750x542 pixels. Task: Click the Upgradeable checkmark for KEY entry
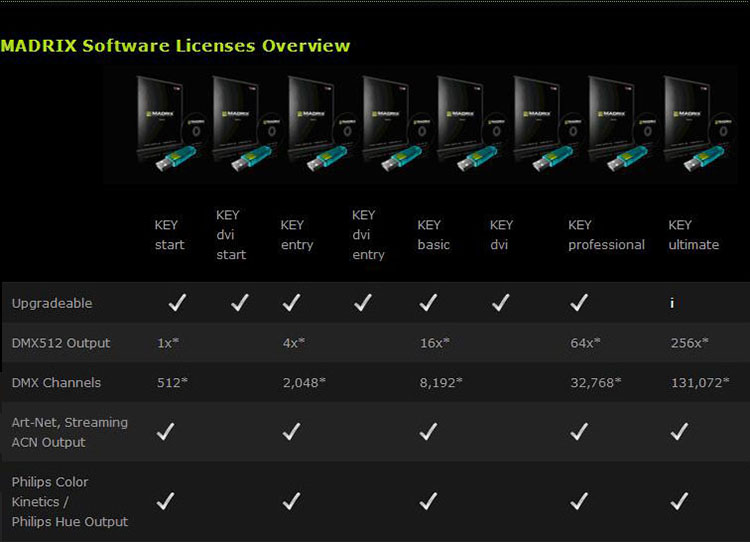(292, 302)
